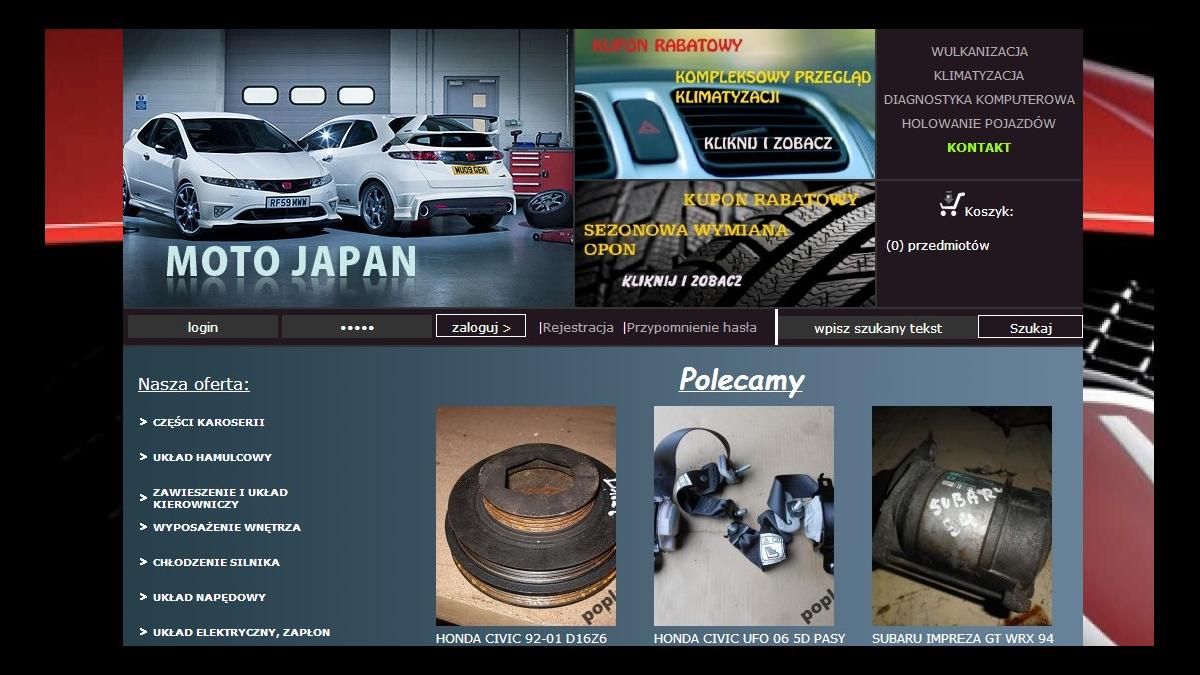Viewport: 1200px width, 675px height.
Task: Open the Nasza oferta heading link
Action: click(x=194, y=384)
